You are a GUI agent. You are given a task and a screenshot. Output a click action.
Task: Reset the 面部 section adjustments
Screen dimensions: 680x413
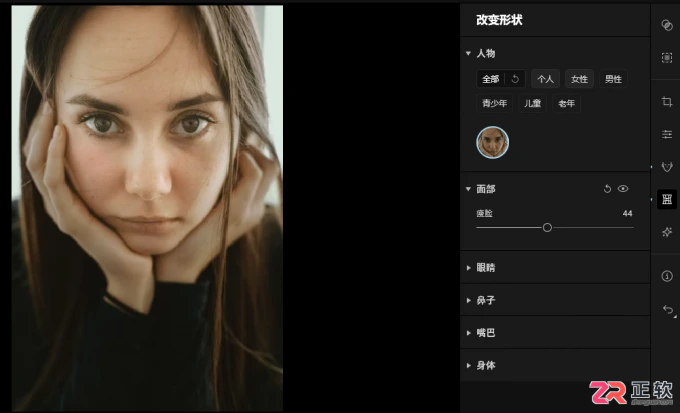tap(607, 189)
